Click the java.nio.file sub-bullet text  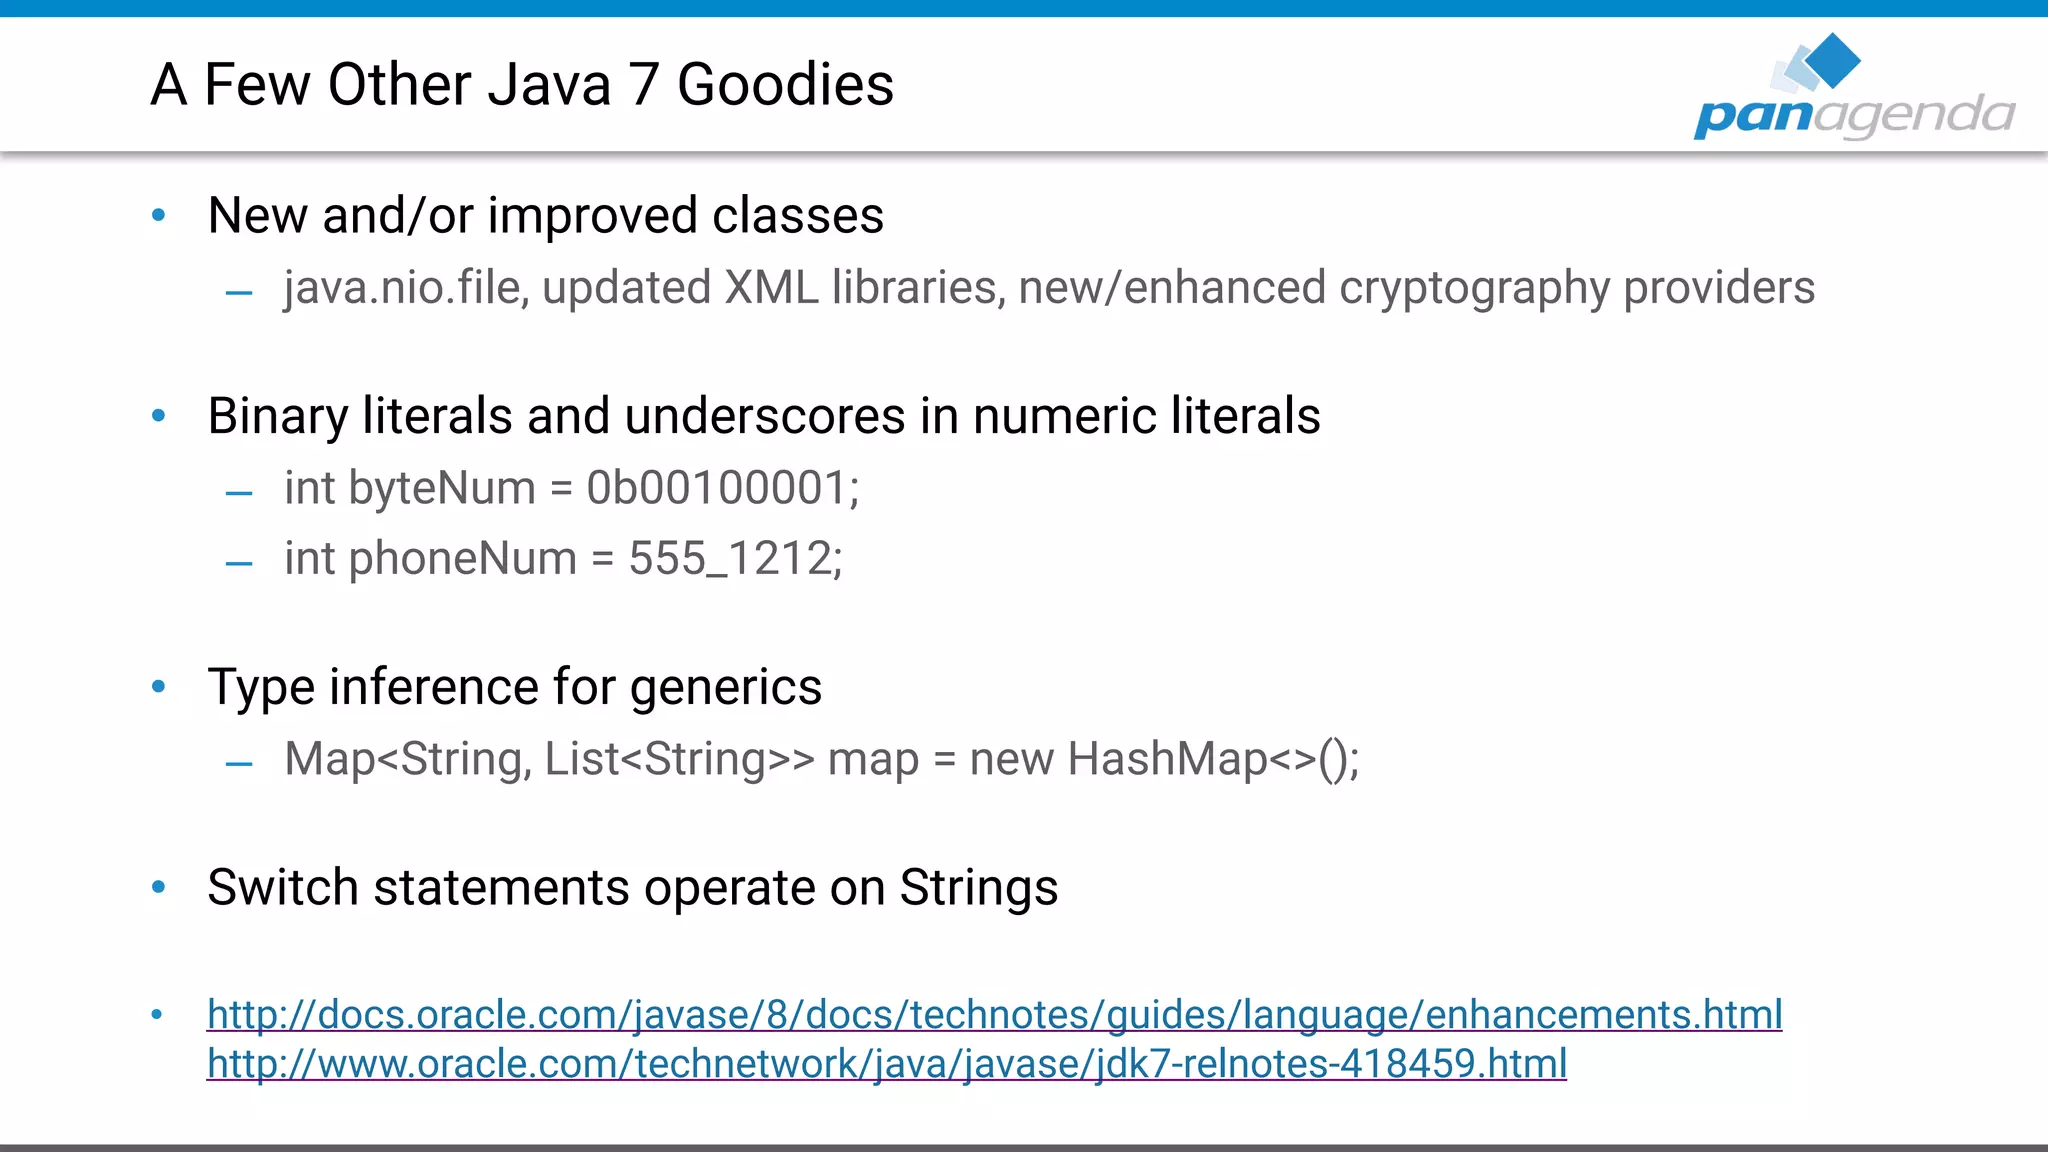pos(1048,288)
